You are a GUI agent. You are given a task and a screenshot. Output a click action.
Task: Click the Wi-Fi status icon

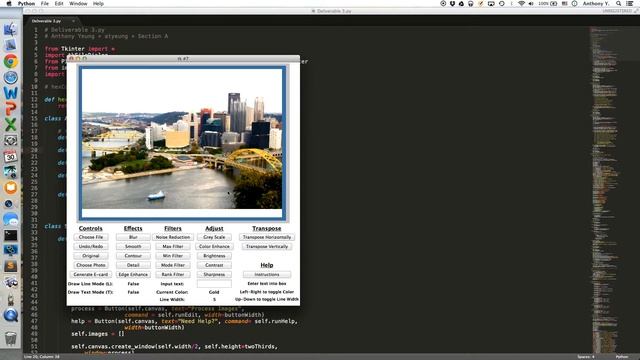[521, 4]
